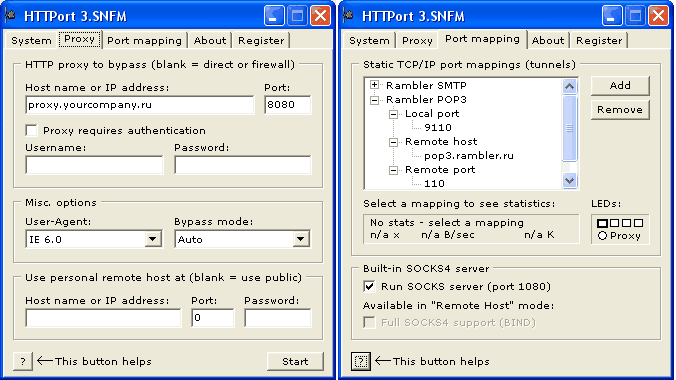This screenshot has width=676, height=380.
Task: Select the Proxy LED radio button
Action: pyautogui.click(x=602, y=236)
